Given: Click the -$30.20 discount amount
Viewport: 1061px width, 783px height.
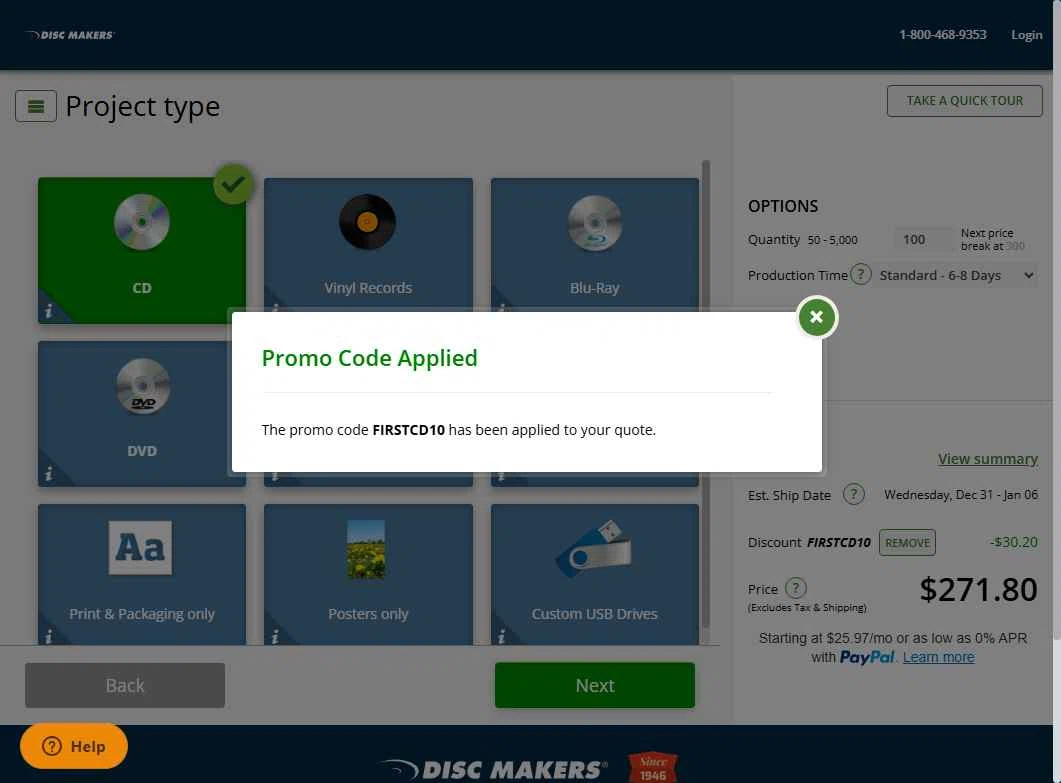Looking at the screenshot, I should point(1014,542).
